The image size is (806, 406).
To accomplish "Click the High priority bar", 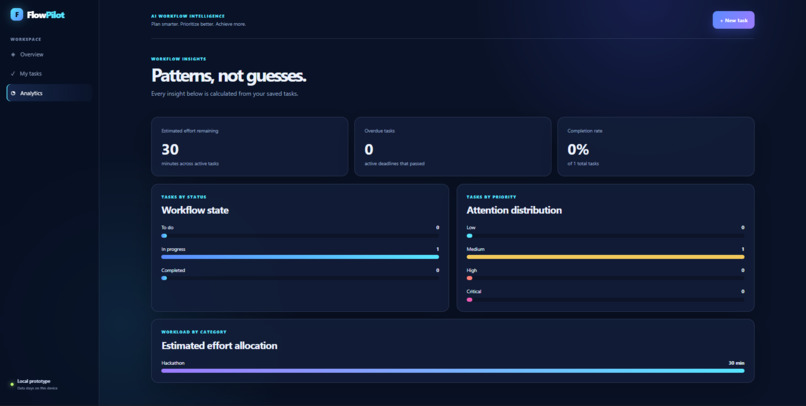I will (606, 278).
